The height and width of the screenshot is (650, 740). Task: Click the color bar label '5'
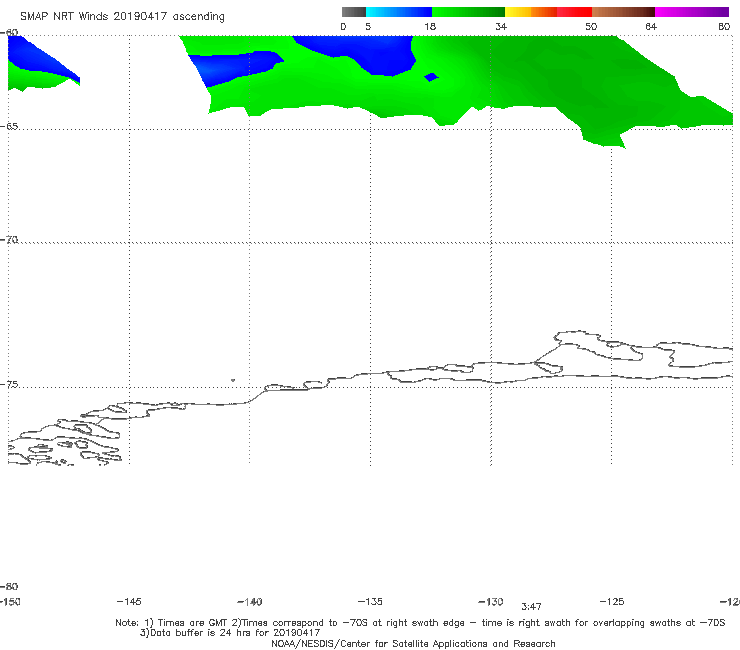(368, 26)
